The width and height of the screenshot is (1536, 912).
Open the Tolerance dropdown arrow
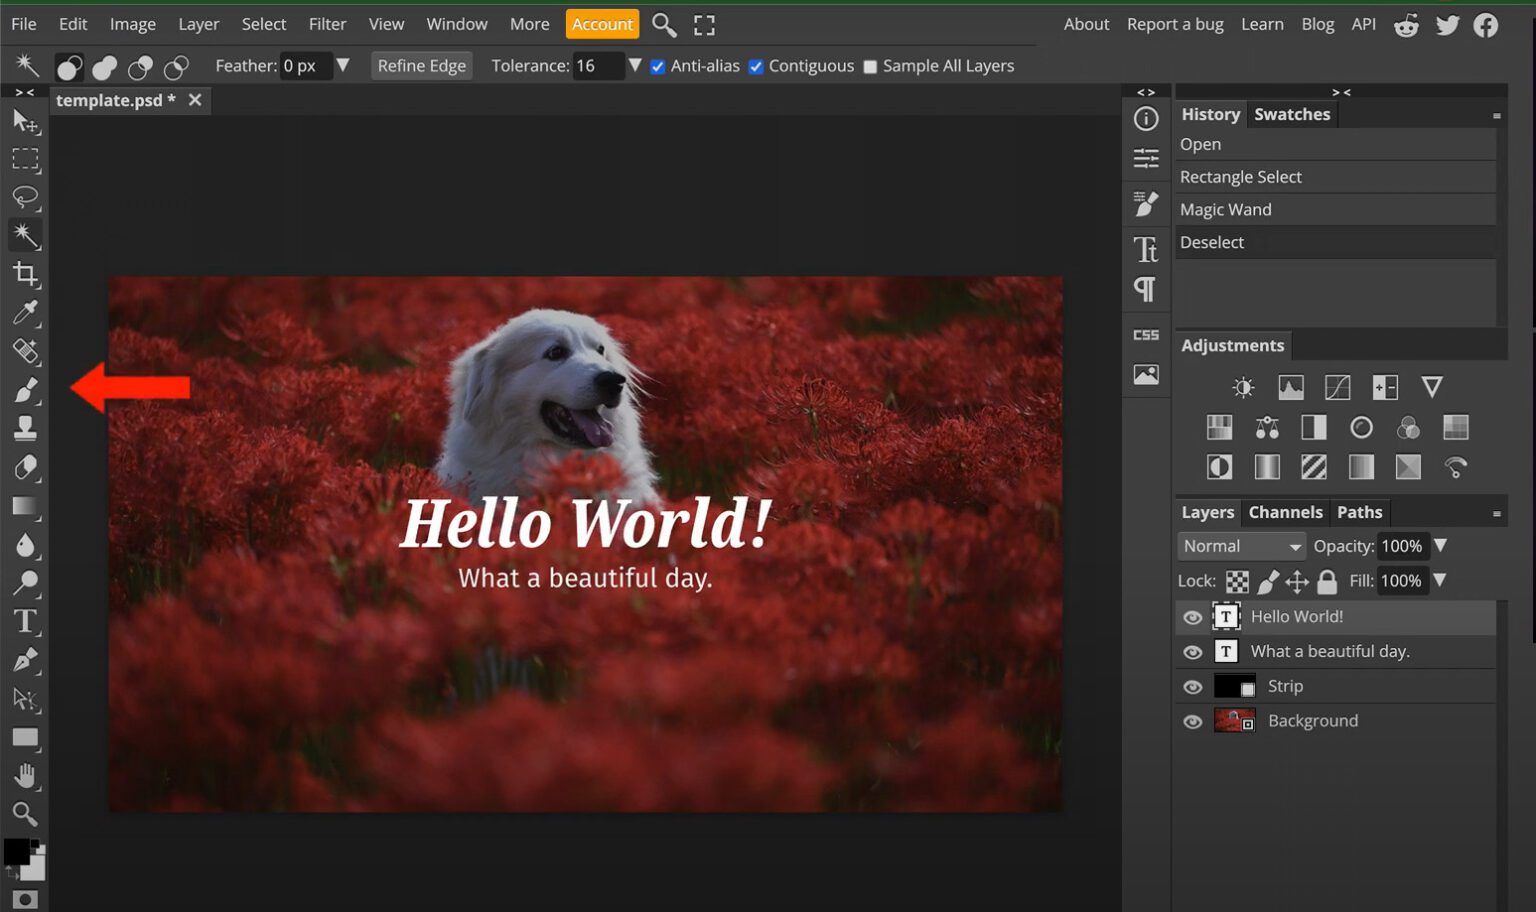[635, 66]
